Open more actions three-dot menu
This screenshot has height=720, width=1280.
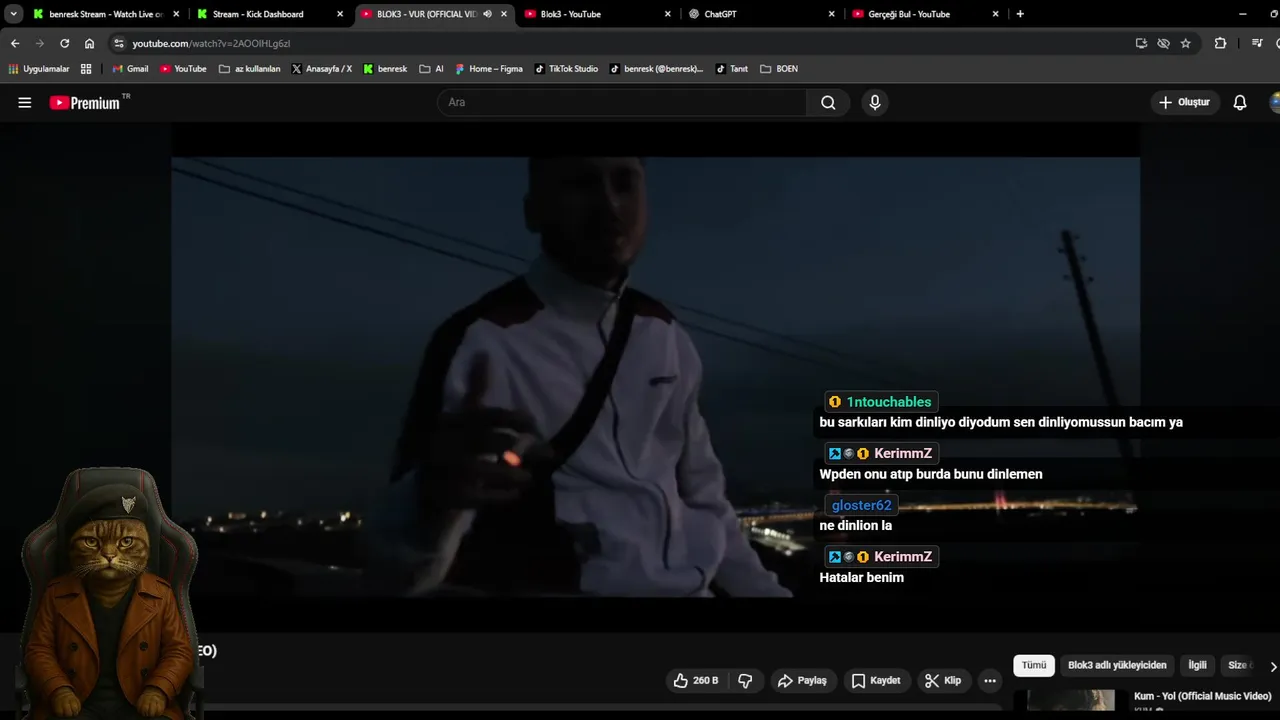(990, 680)
